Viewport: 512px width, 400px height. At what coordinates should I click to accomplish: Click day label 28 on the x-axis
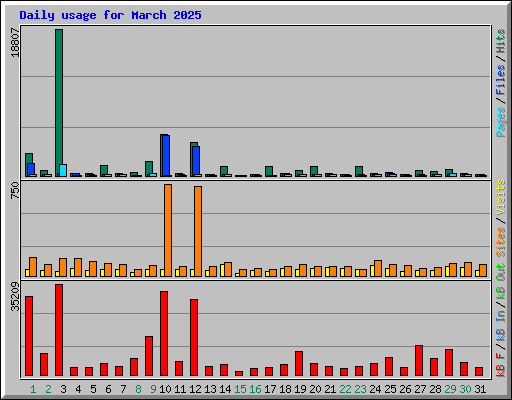coord(435,389)
